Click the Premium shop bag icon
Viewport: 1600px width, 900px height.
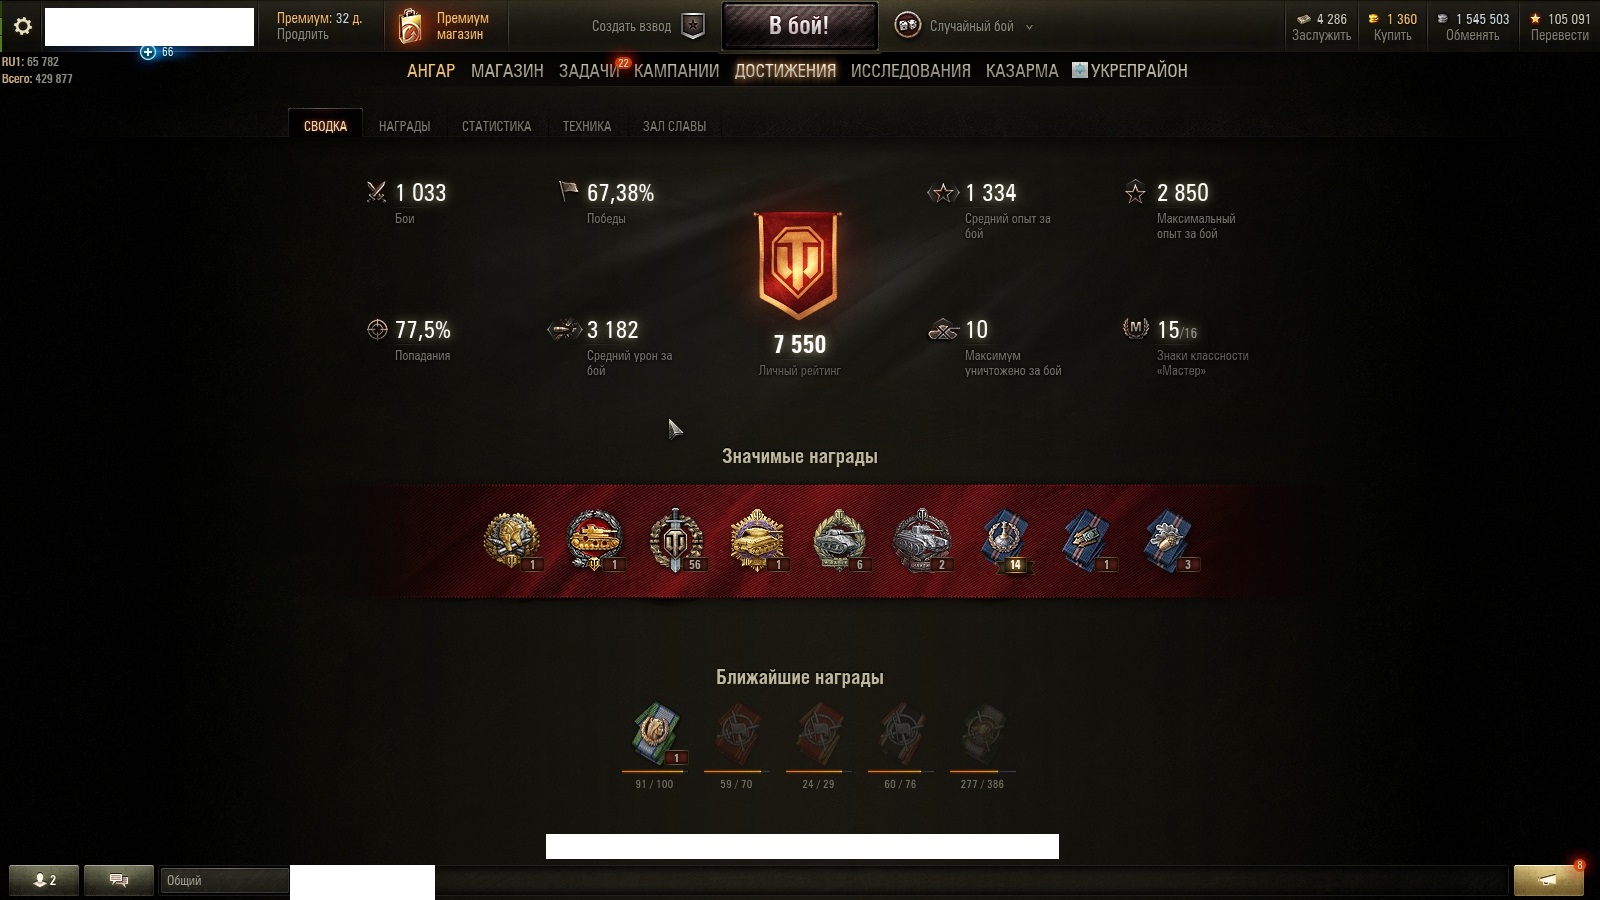coord(409,27)
